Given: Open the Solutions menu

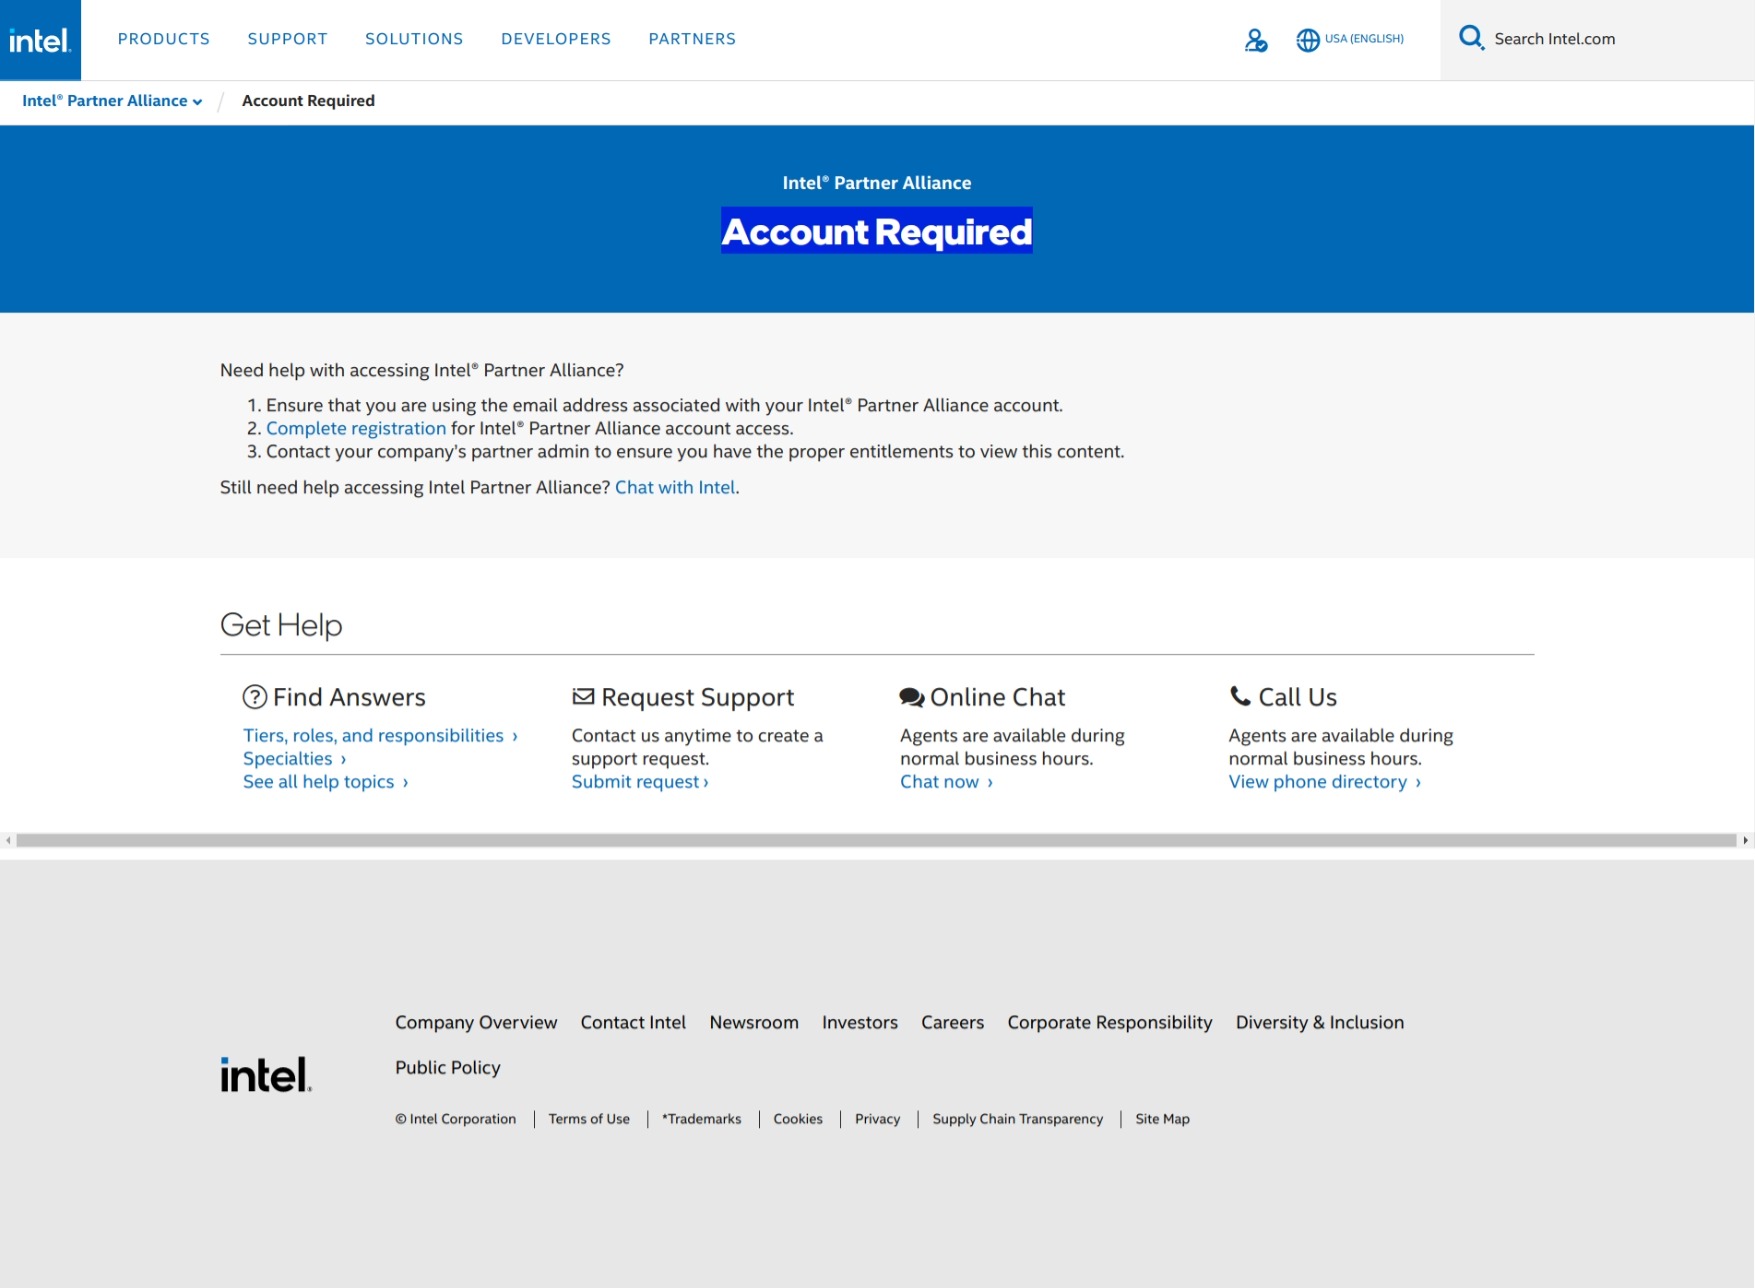Looking at the screenshot, I should [414, 39].
